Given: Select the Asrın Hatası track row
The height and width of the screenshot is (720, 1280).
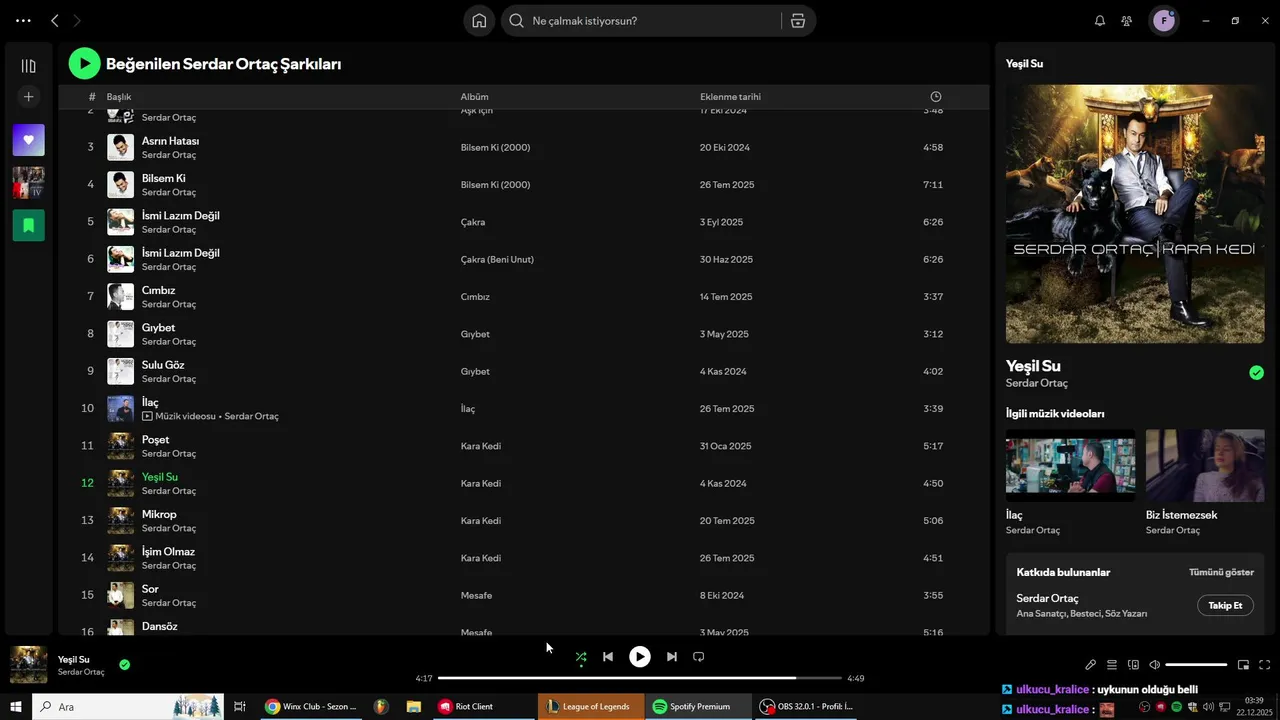Looking at the screenshot, I should pyautogui.click(x=524, y=147).
